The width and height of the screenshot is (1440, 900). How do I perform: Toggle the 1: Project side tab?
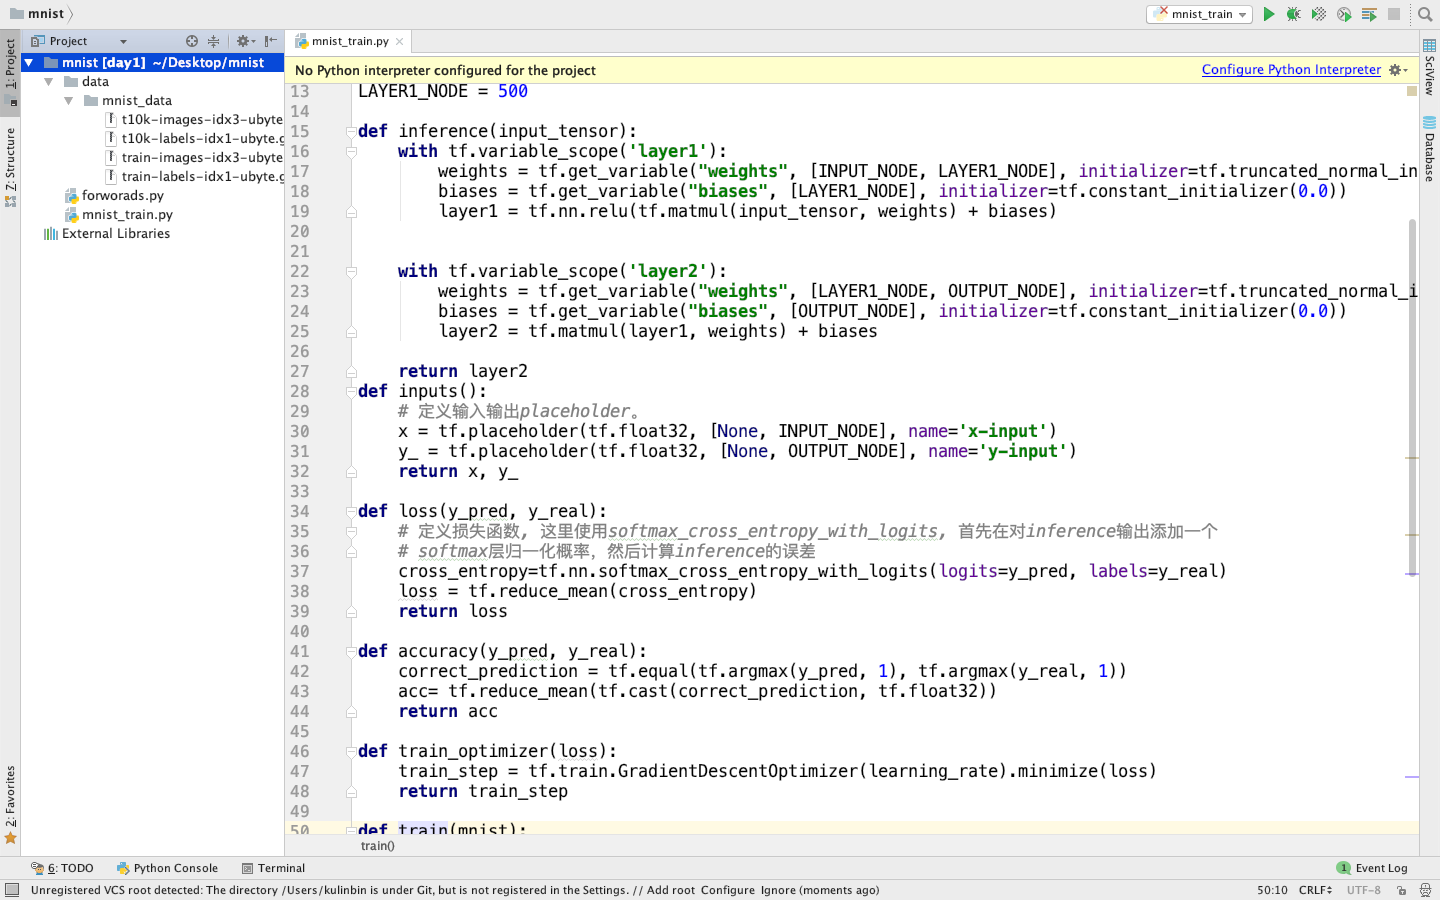click(x=10, y=71)
